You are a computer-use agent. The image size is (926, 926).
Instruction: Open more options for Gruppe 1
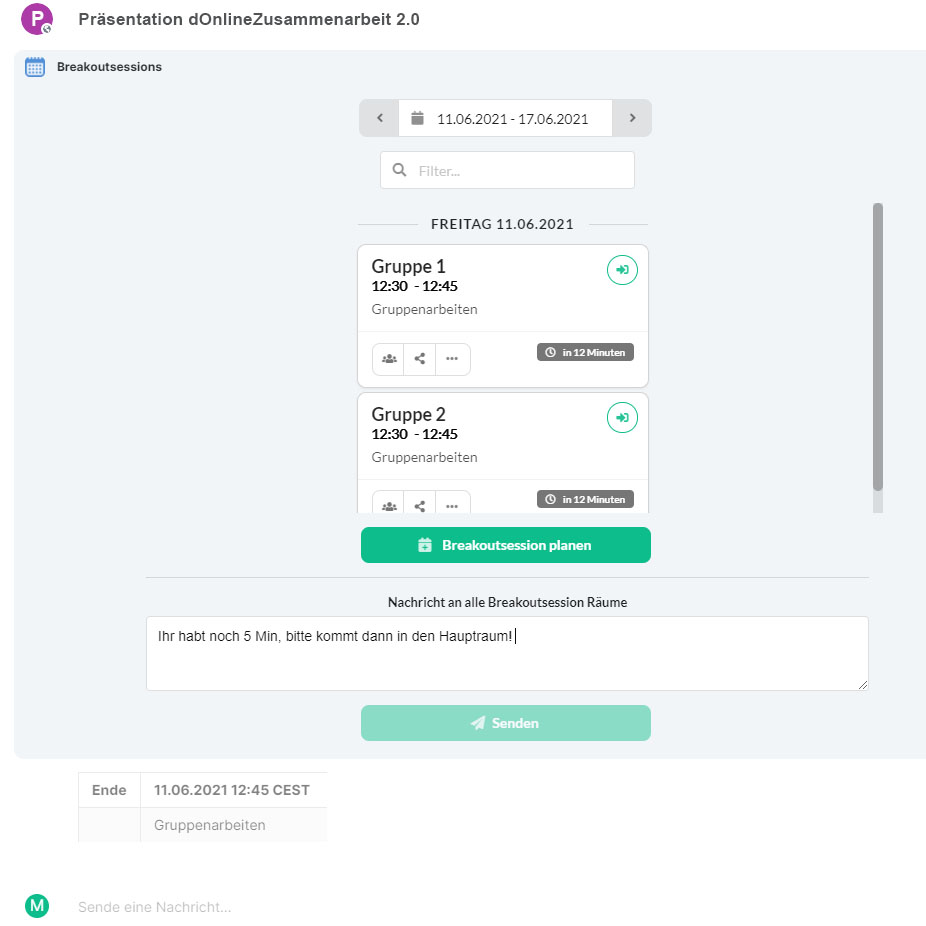coord(452,358)
